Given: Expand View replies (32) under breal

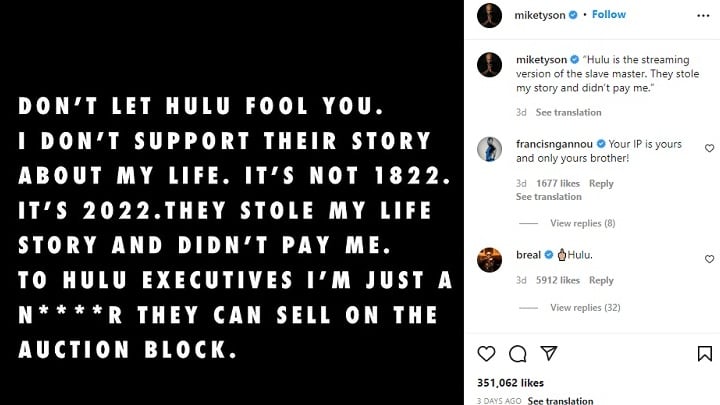Looking at the screenshot, I should coord(585,307).
